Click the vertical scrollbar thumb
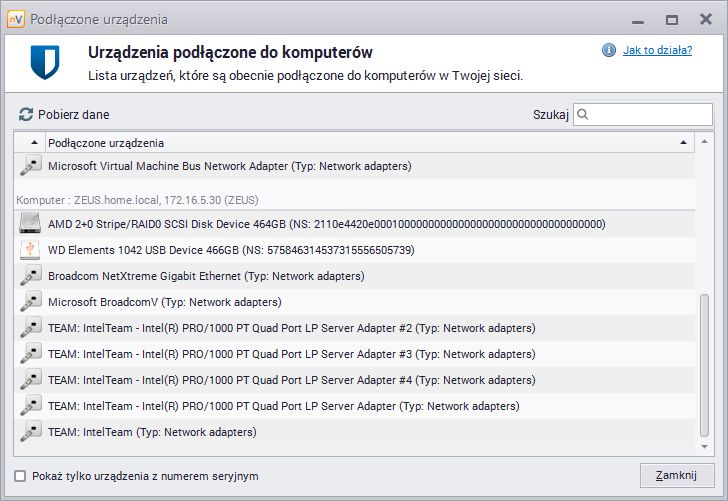 (704, 365)
